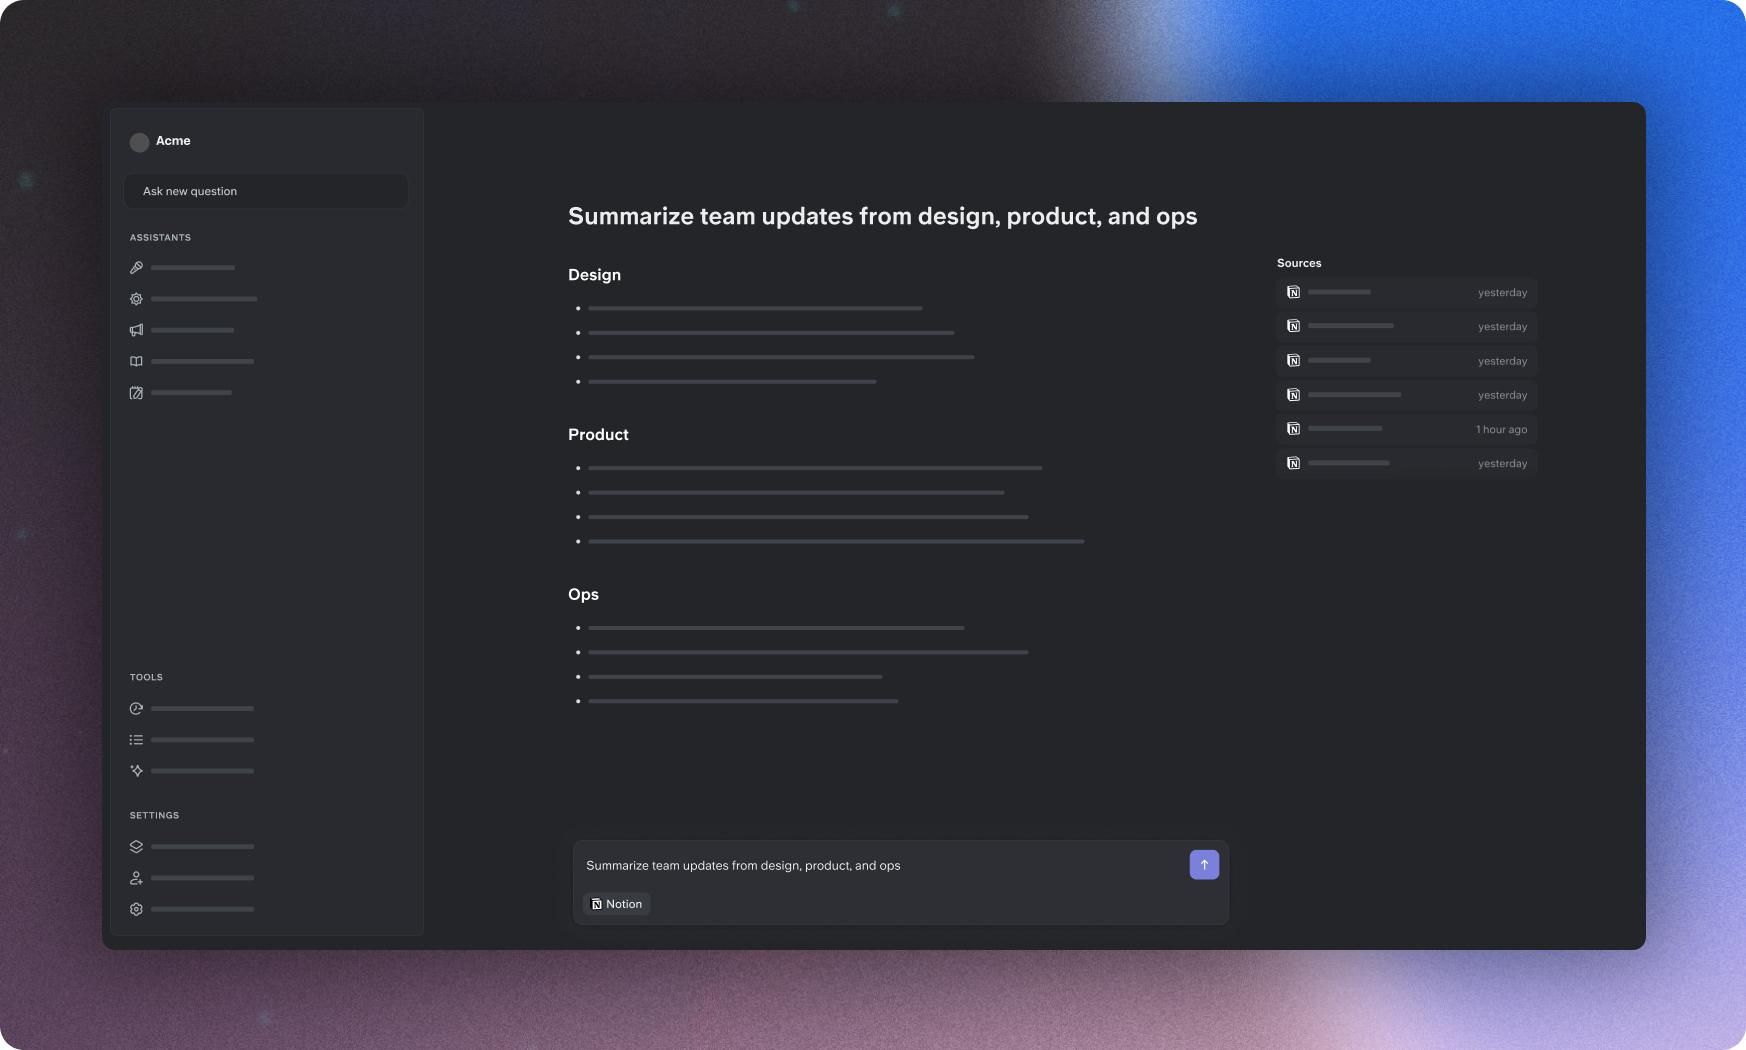Click the Notion source chip in prompt box

pos(617,904)
